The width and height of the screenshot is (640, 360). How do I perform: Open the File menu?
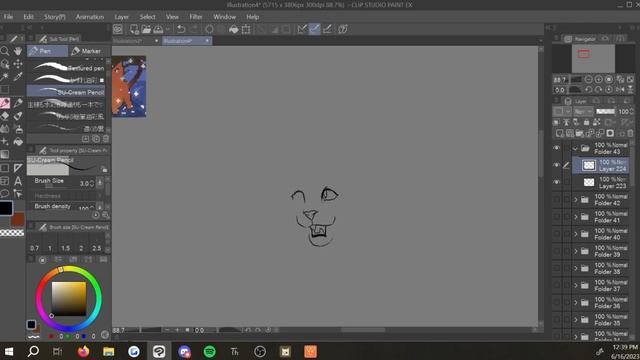(8, 17)
